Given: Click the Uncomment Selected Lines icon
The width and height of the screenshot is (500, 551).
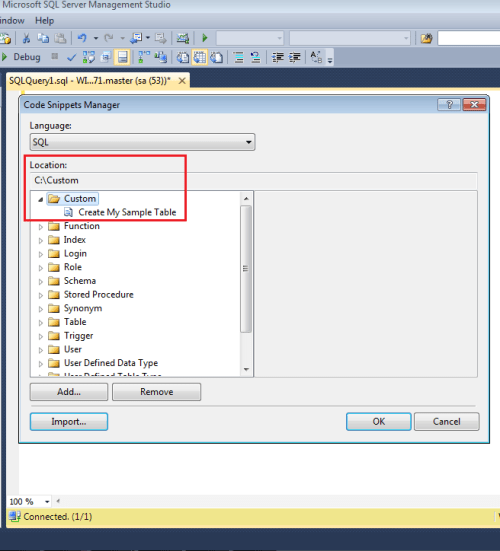Looking at the screenshot, I should (255, 57).
